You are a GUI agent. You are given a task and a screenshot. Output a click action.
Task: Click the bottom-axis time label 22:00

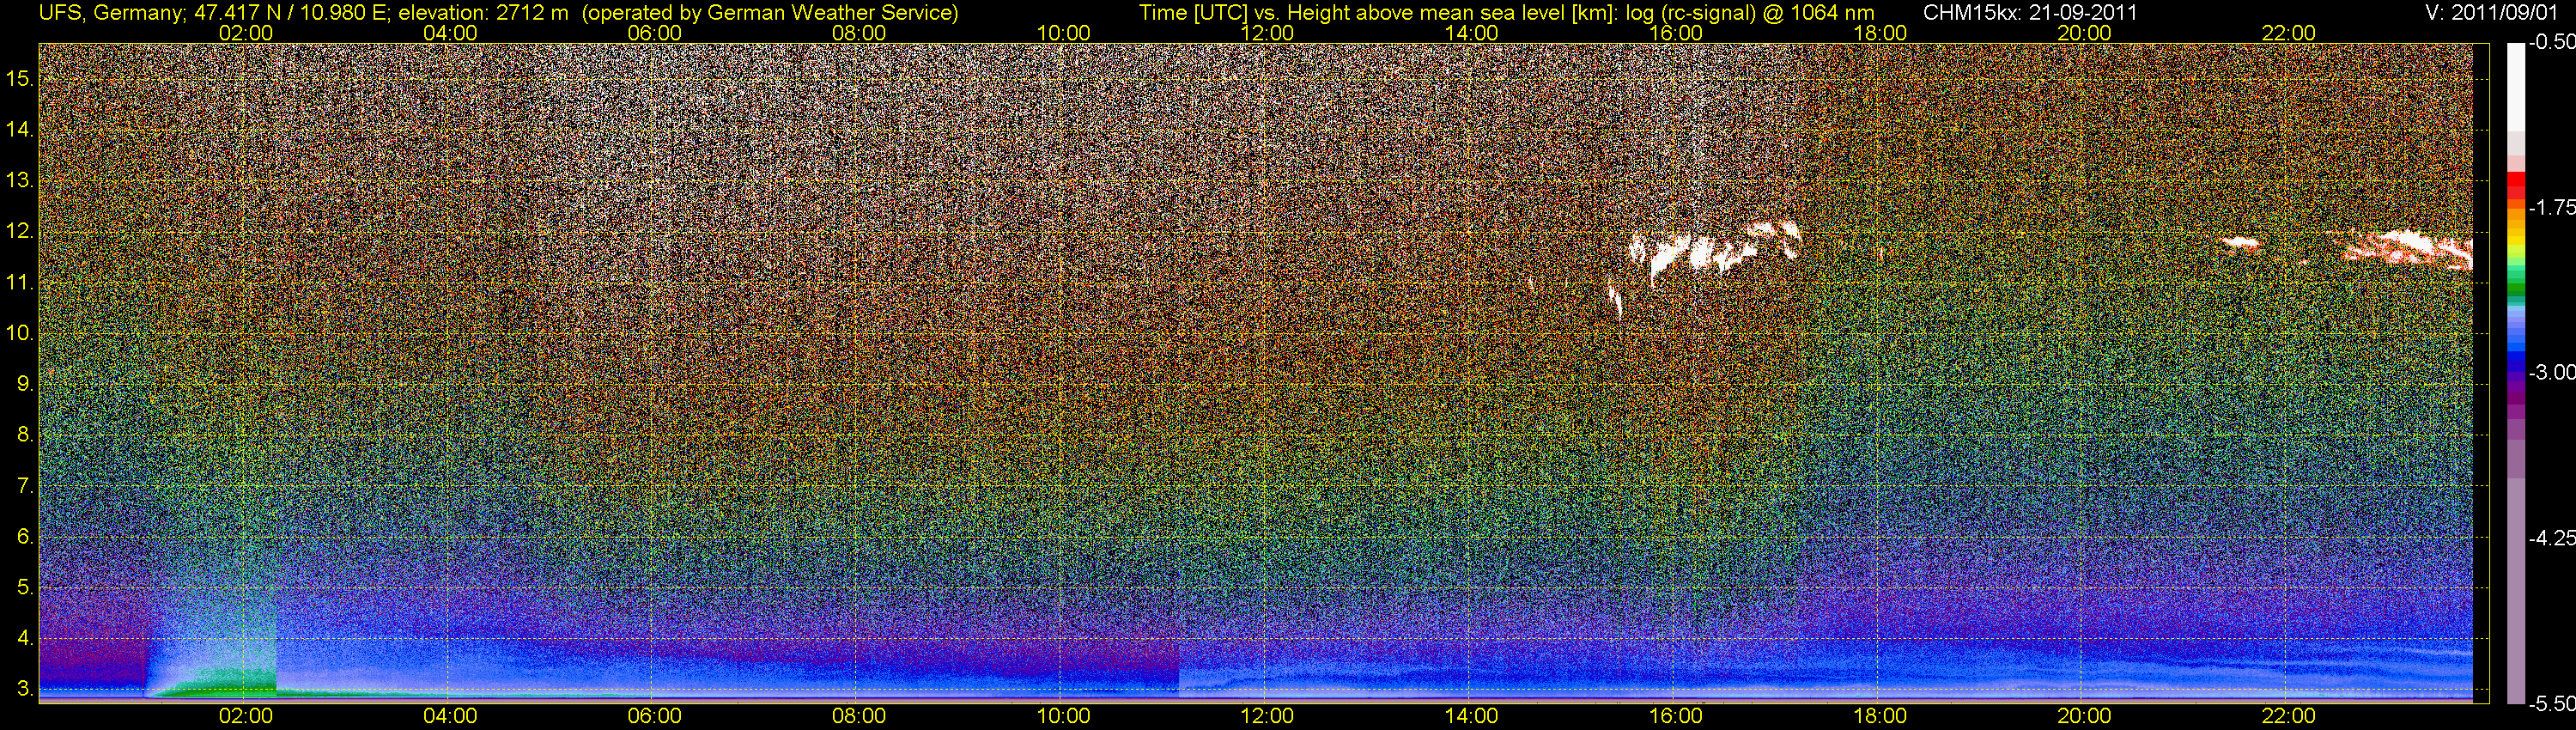click(2289, 716)
